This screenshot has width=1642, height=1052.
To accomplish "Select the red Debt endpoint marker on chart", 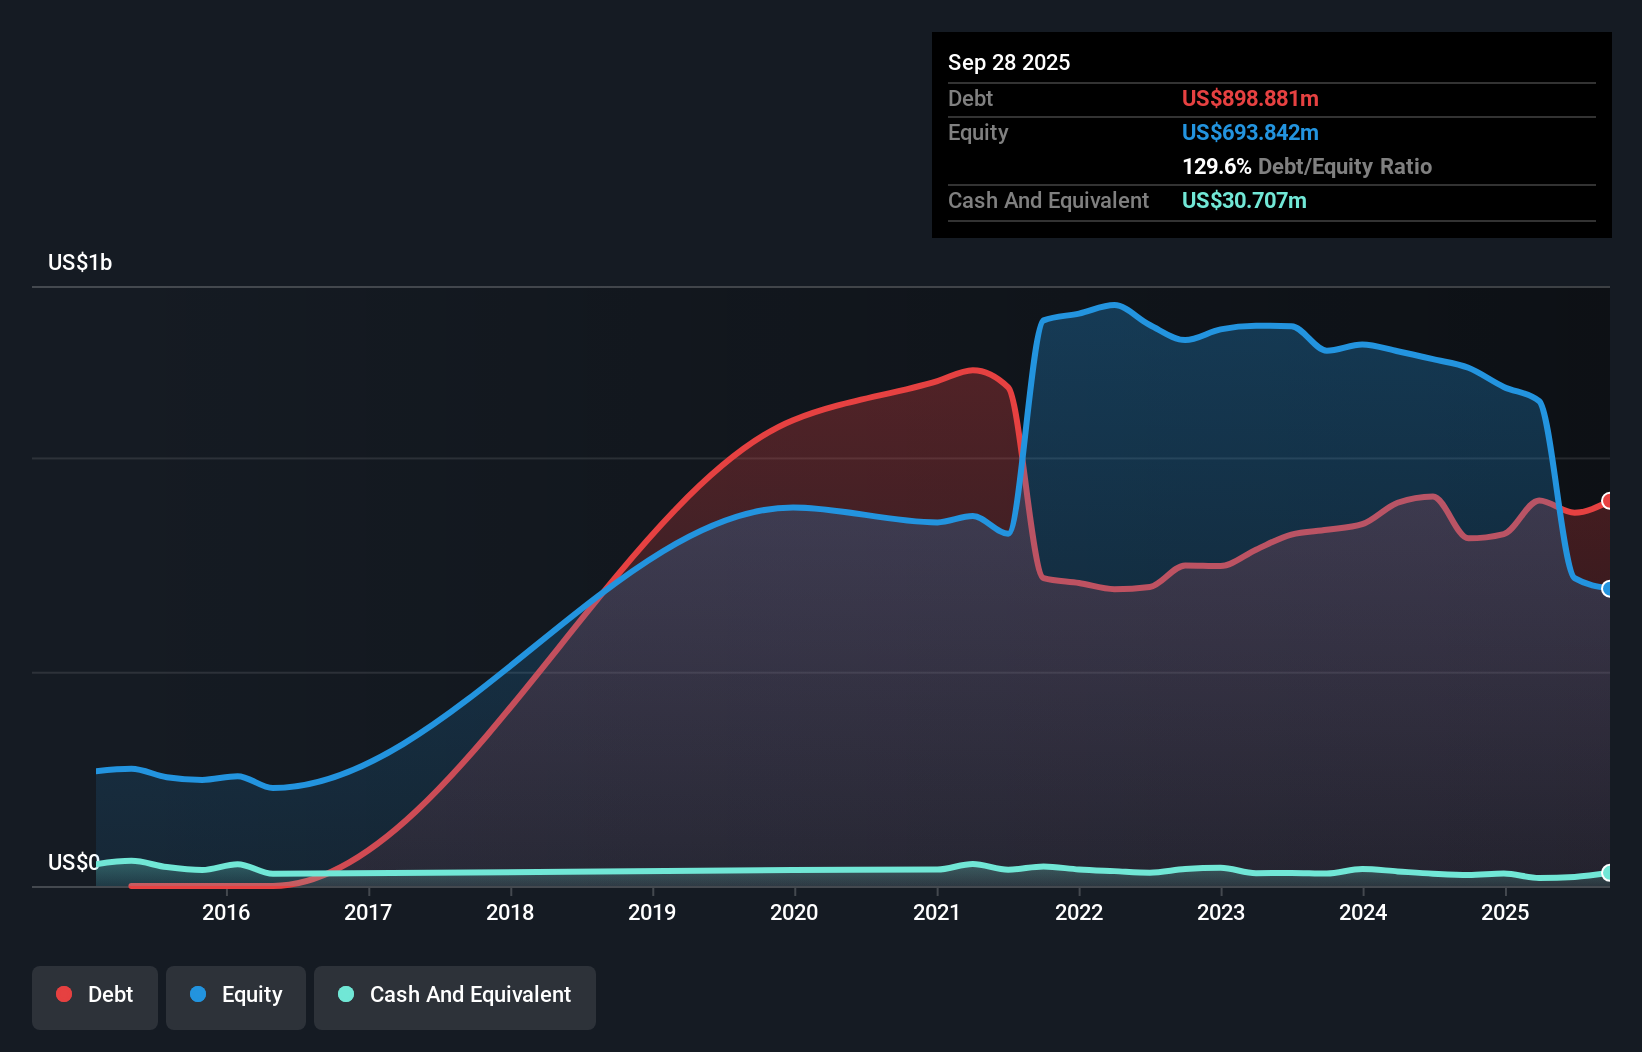I will coord(1608,501).
